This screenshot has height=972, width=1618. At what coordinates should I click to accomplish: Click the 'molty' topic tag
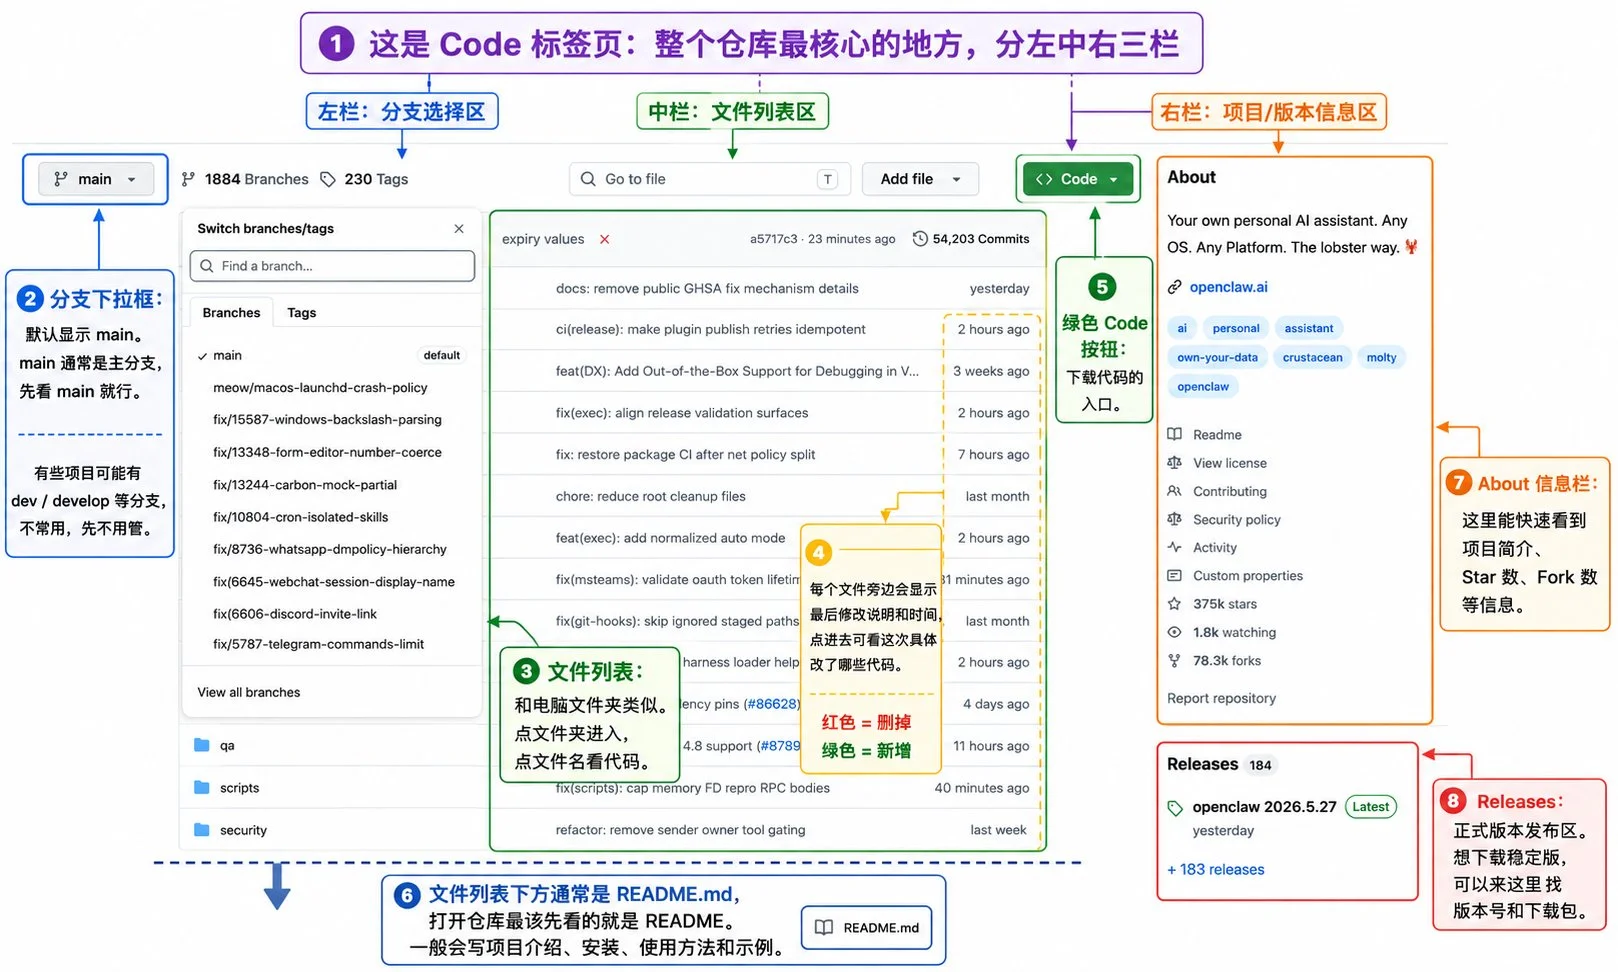(1381, 357)
